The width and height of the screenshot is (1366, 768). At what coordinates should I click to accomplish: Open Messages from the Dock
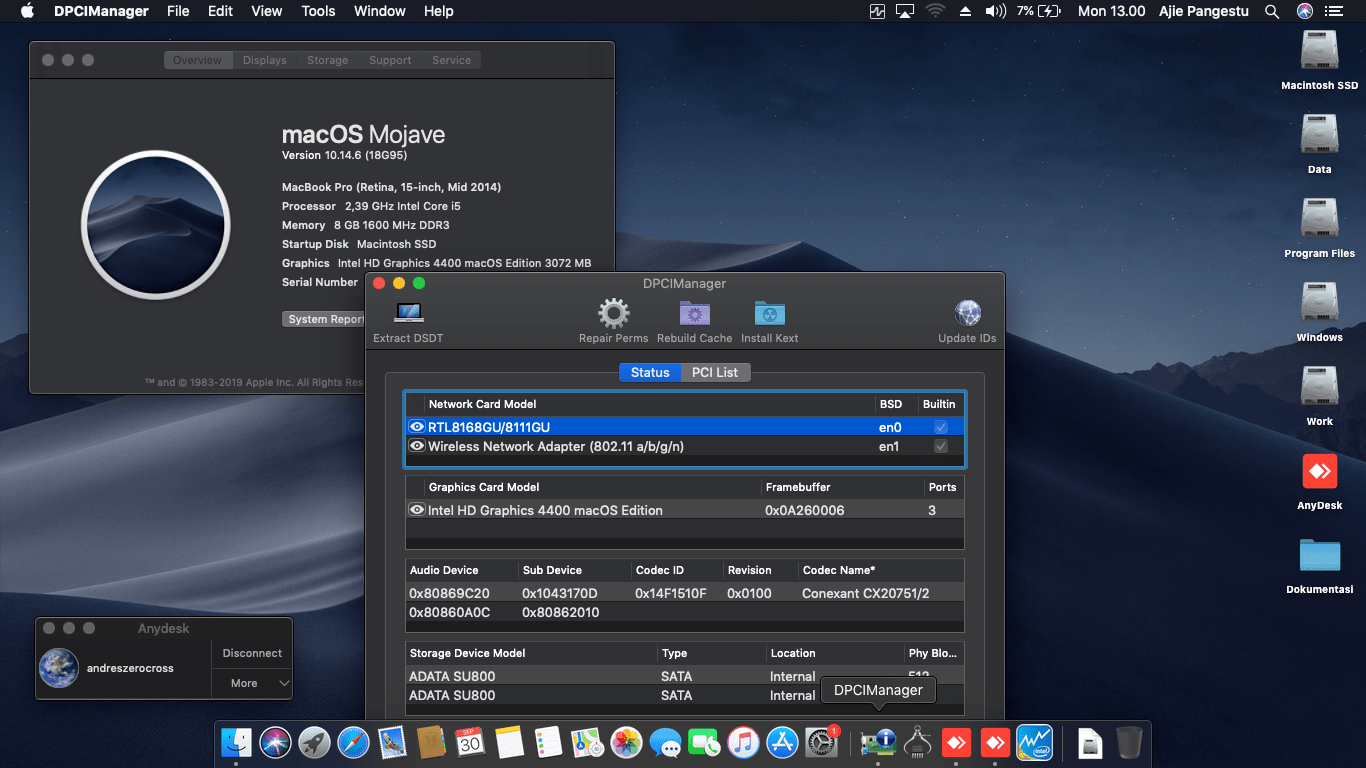(x=665, y=742)
